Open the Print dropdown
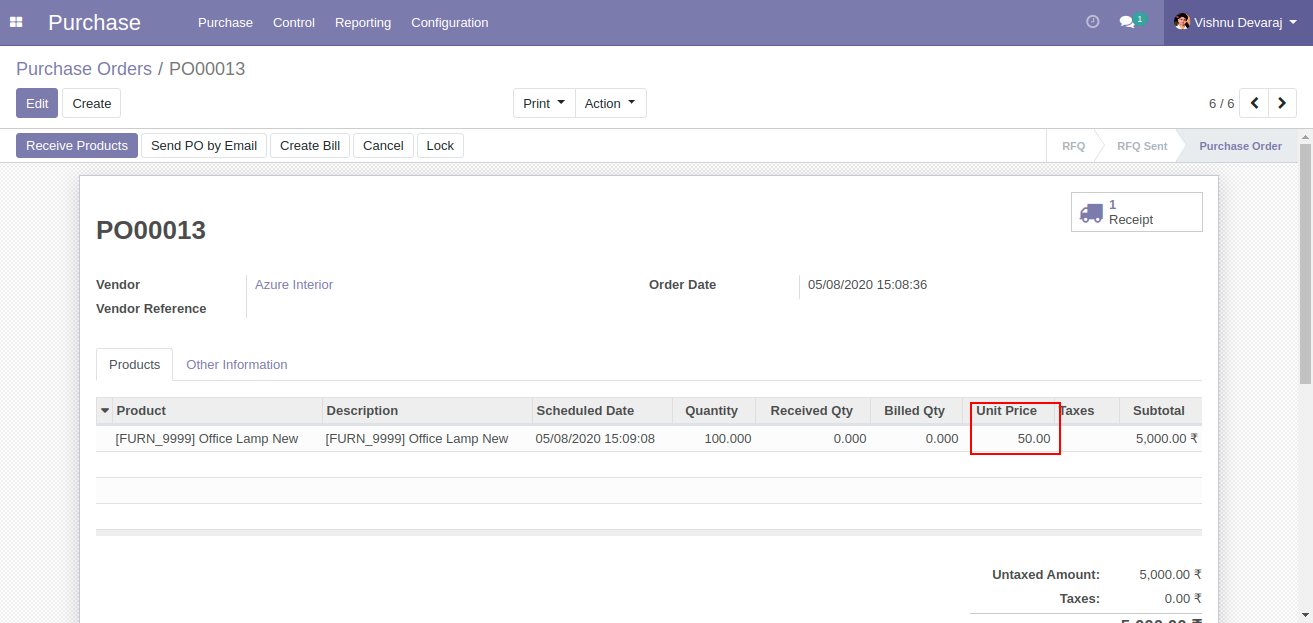Viewport: 1313px width, 623px height. tap(543, 102)
